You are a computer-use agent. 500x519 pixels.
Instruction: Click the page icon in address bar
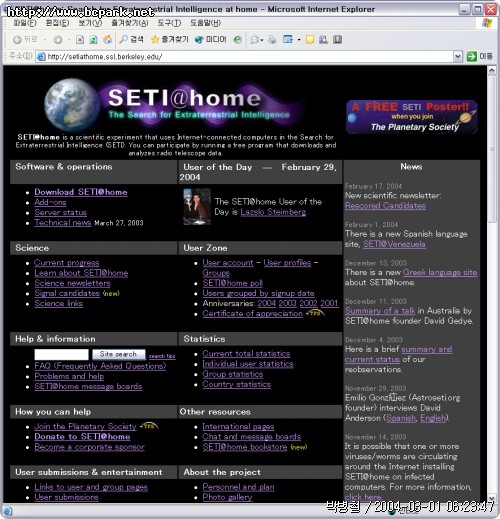[41, 57]
